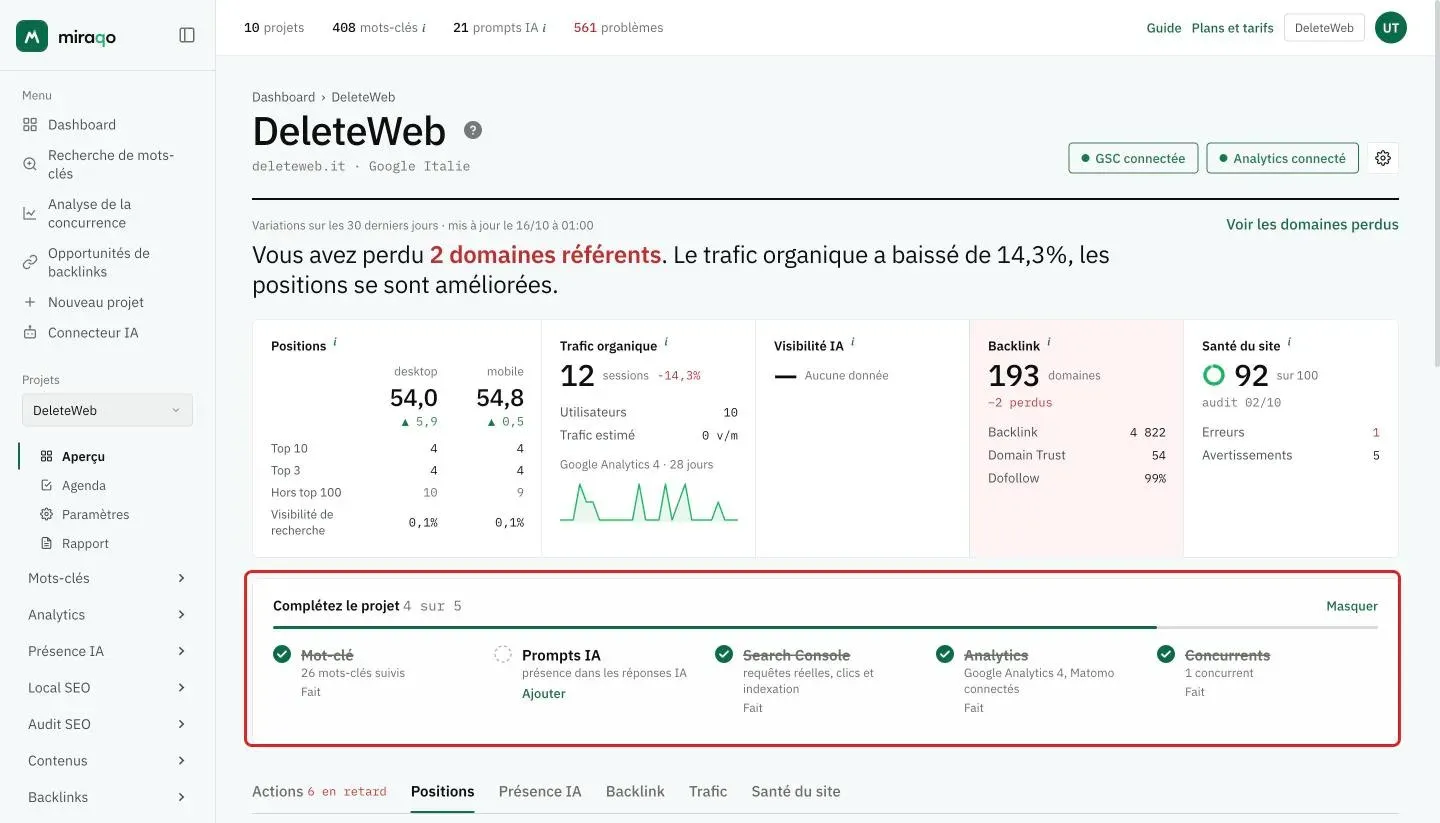The image size is (1440, 823).
Task: Click the Mot-clé completed check circle
Action: 282,654
